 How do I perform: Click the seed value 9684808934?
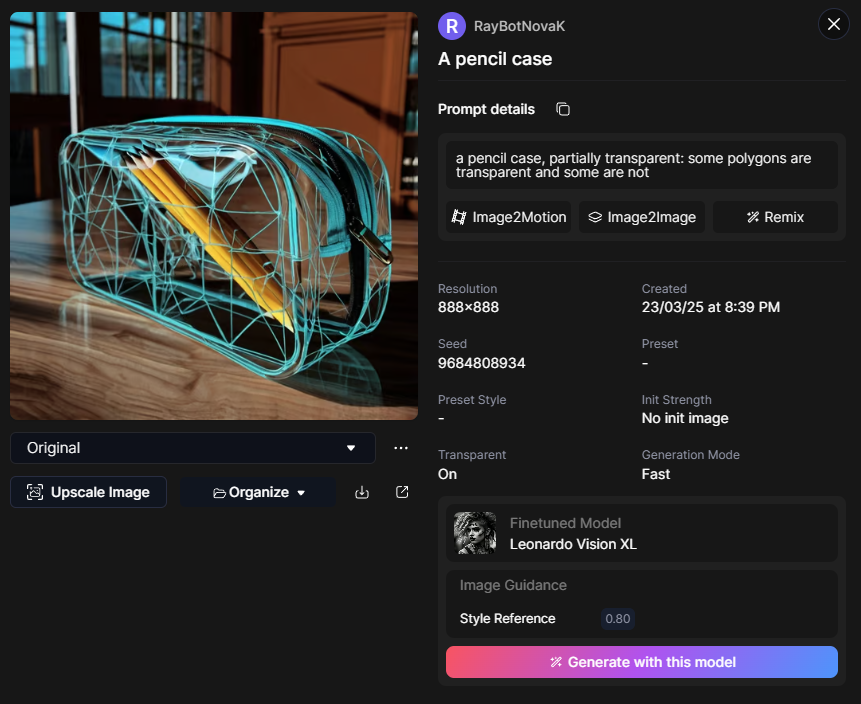pyautogui.click(x=482, y=363)
